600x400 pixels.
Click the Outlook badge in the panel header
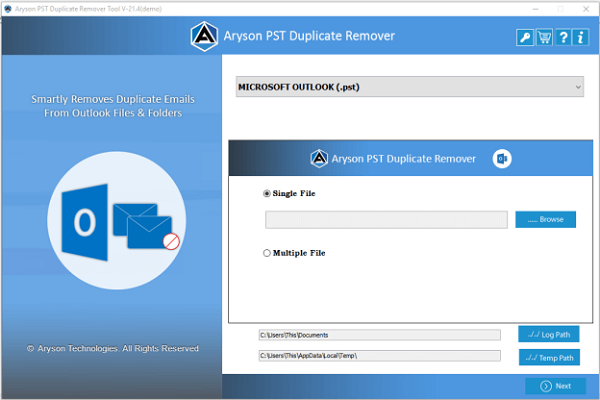(x=502, y=158)
